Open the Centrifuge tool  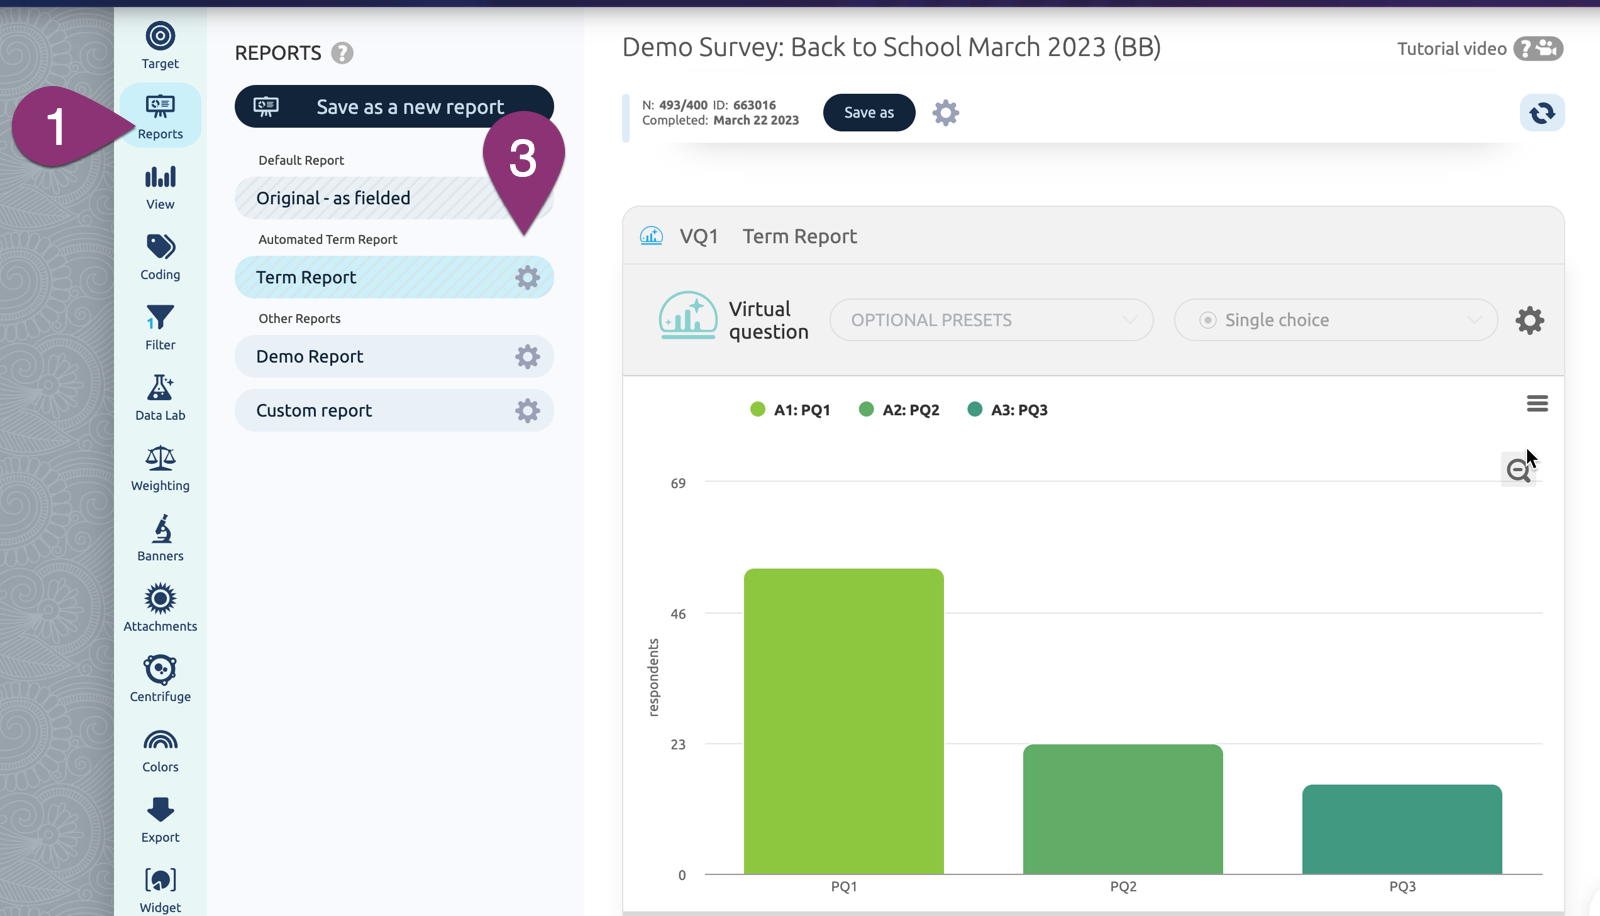[160, 679]
